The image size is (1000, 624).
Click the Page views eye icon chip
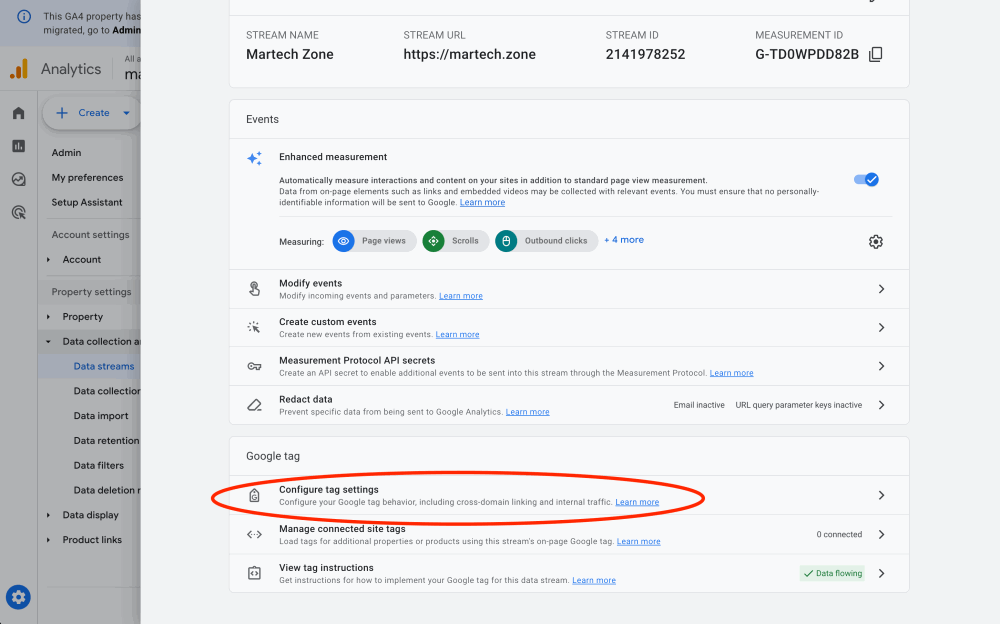point(343,241)
